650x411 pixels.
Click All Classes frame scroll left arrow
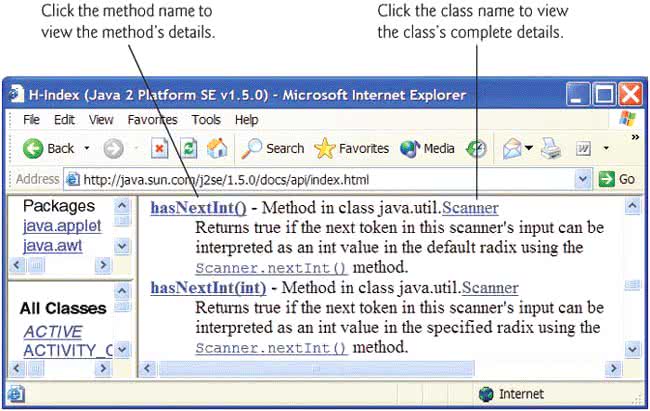tap(17, 368)
